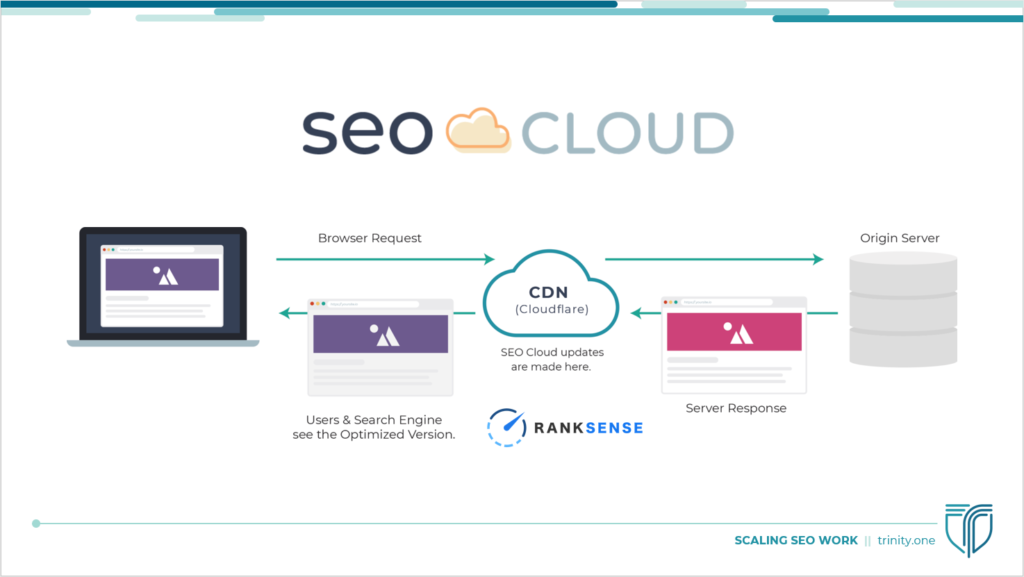
Task: Click the "CLOUD" word in the title
Action: click(628, 133)
